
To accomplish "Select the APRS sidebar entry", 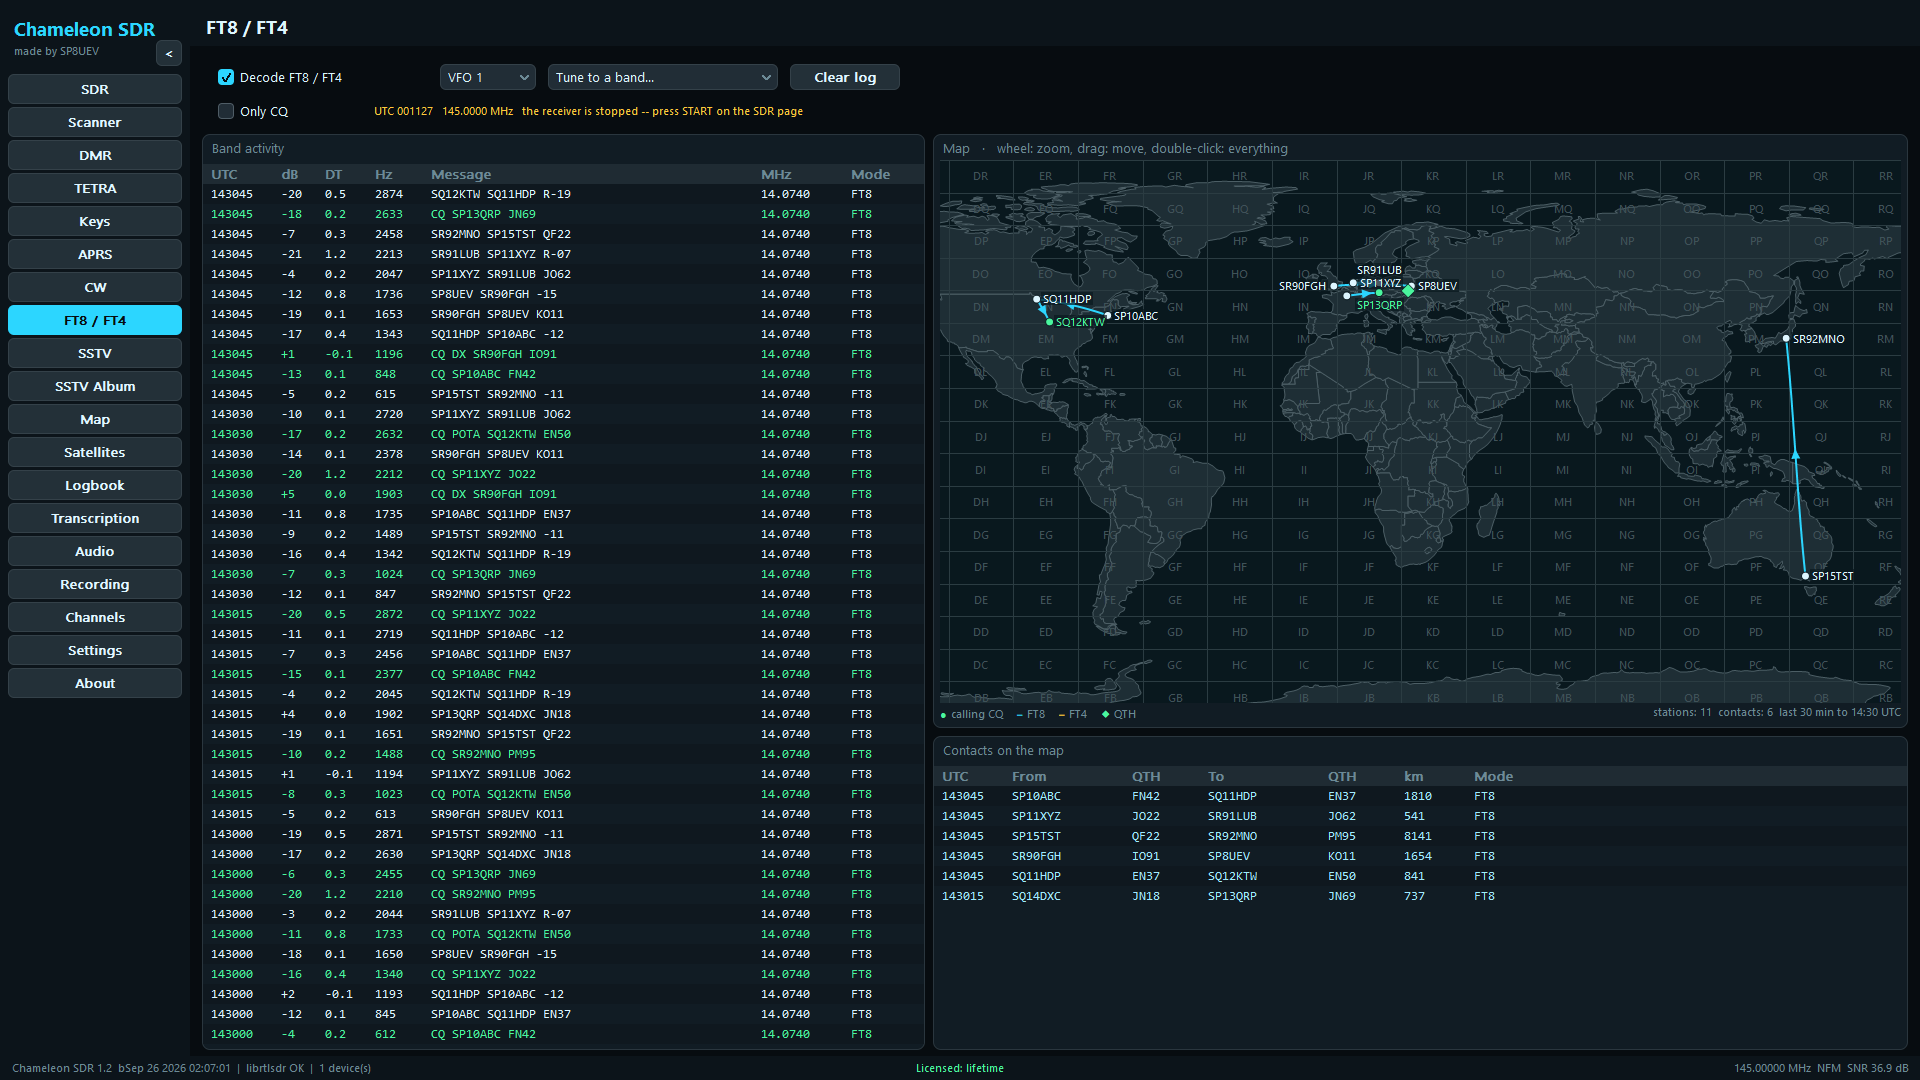I will coord(95,254).
